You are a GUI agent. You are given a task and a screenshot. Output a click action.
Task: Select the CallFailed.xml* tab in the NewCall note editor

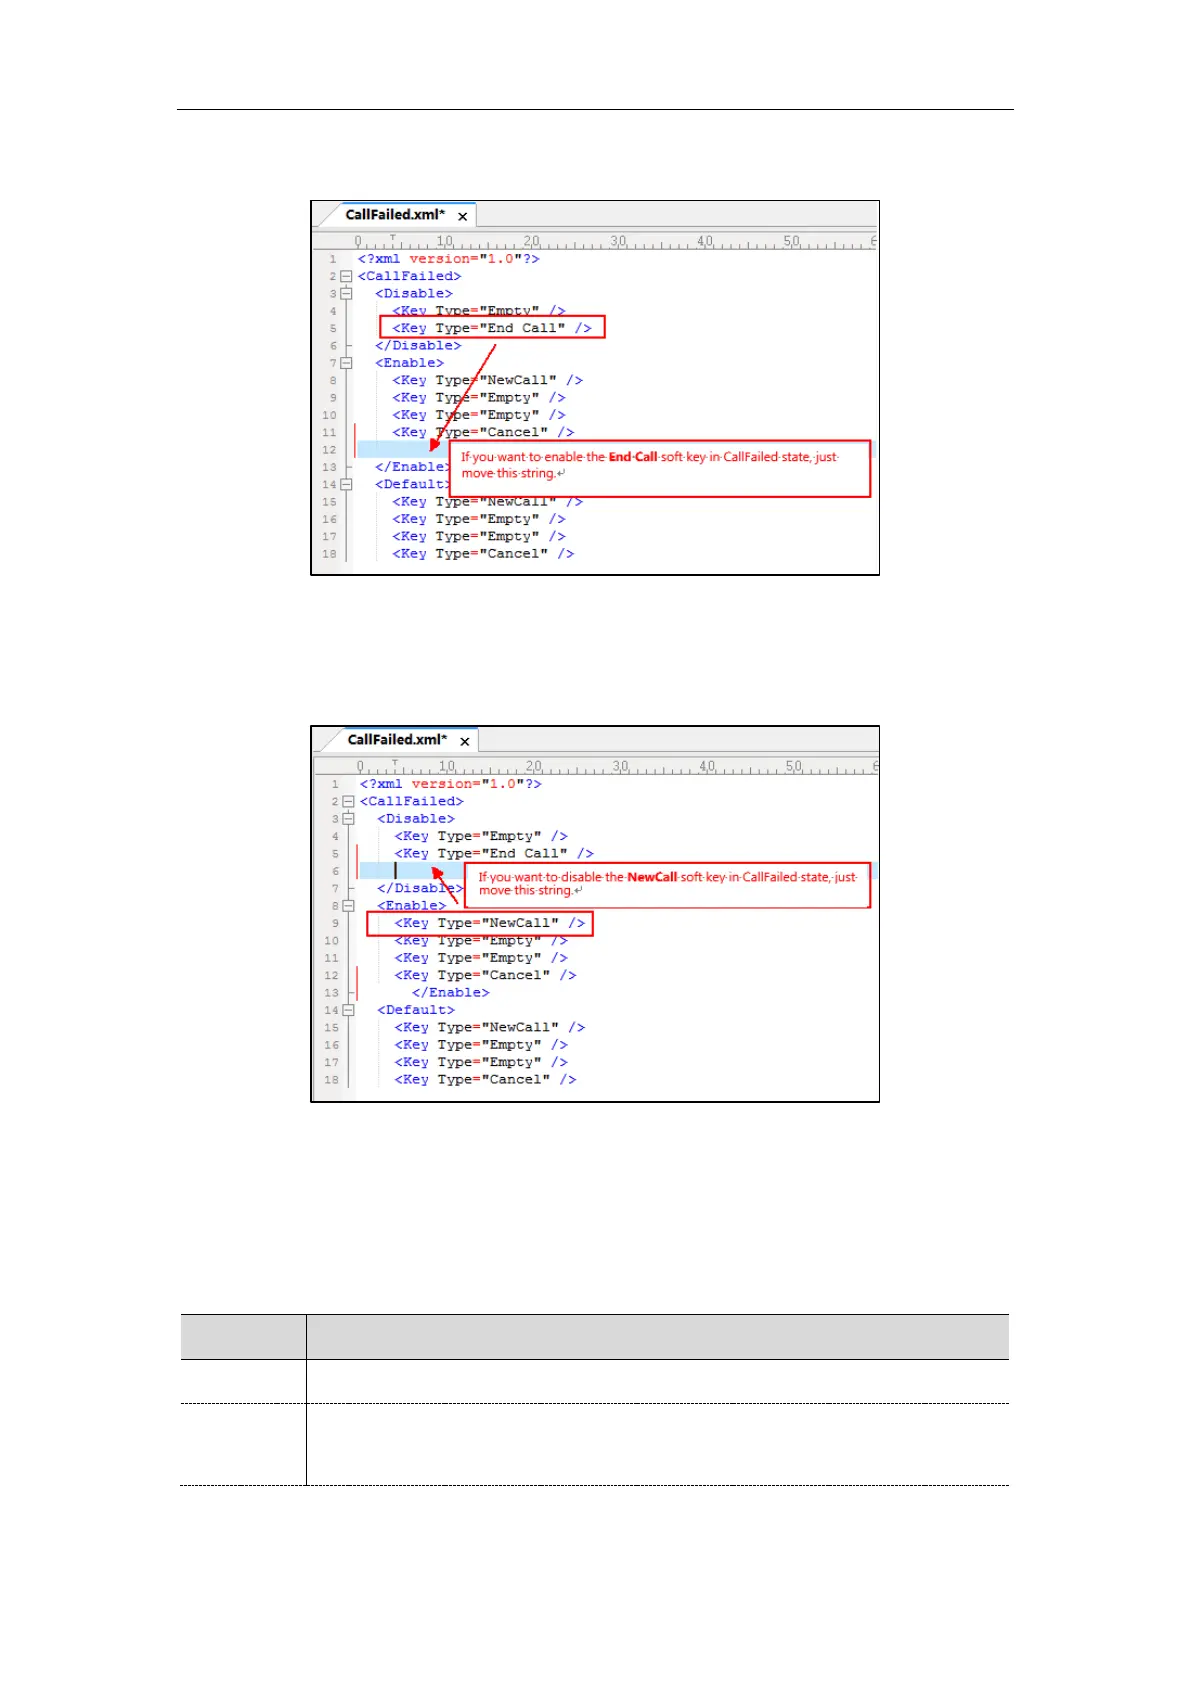397,740
